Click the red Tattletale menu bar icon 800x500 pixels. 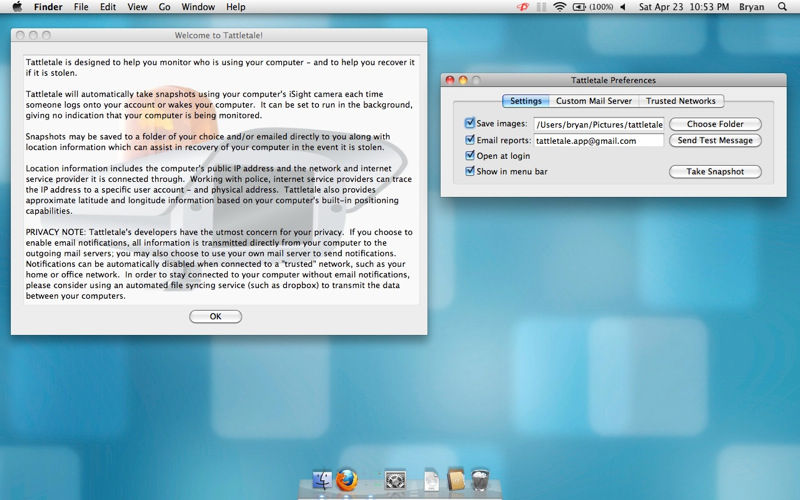[x=523, y=7]
